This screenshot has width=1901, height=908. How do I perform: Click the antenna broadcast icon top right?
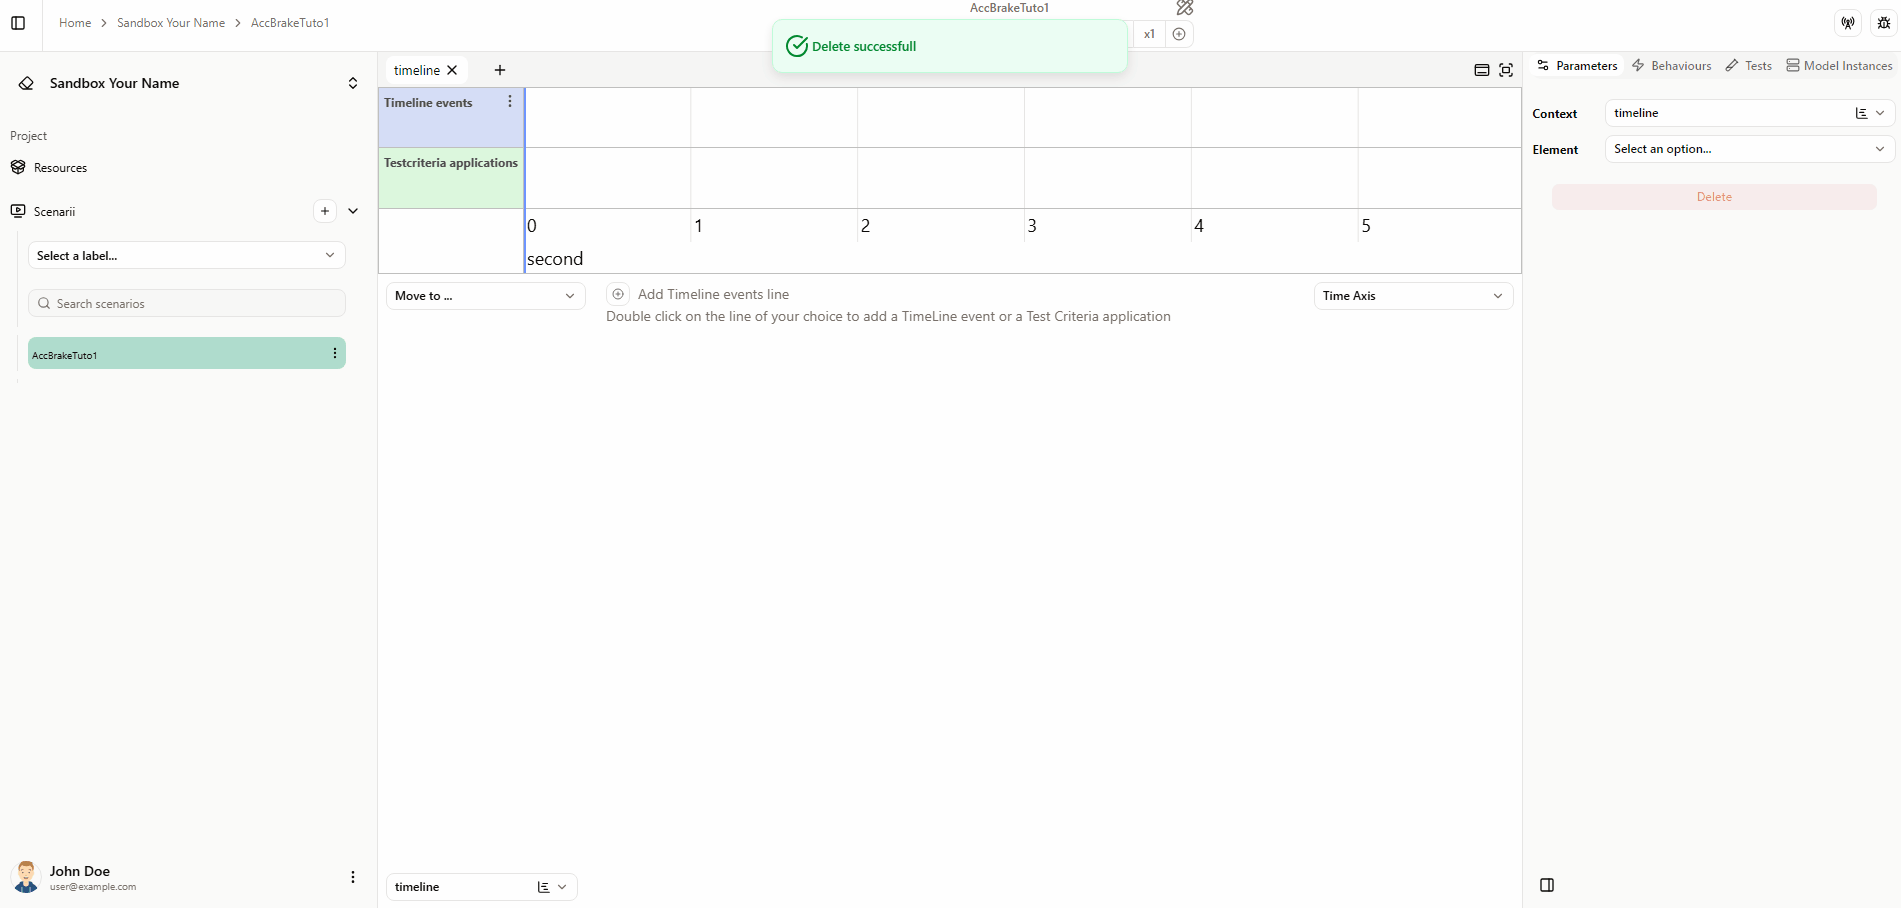(1847, 22)
